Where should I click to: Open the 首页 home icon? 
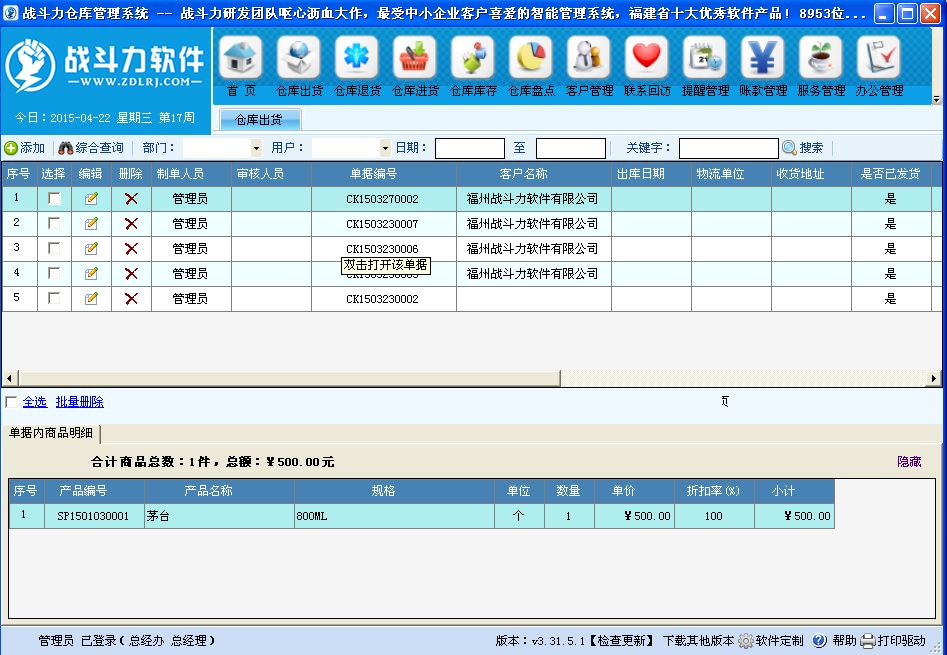(x=240, y=59)
